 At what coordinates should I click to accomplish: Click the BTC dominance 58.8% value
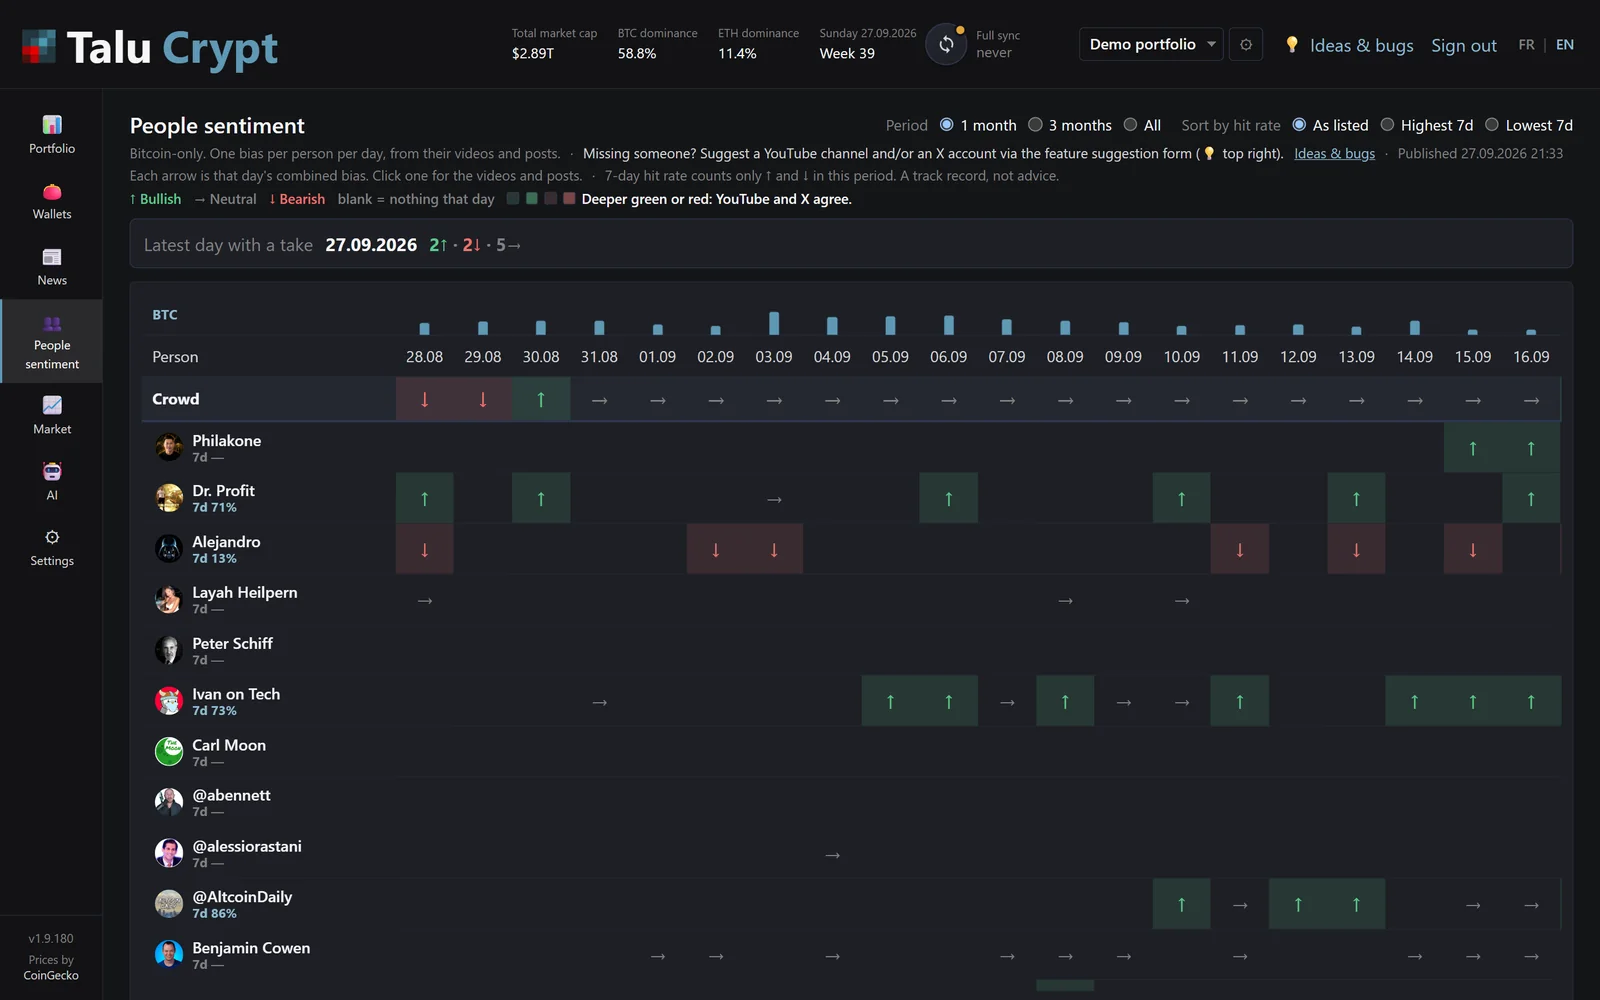(637, 54)
